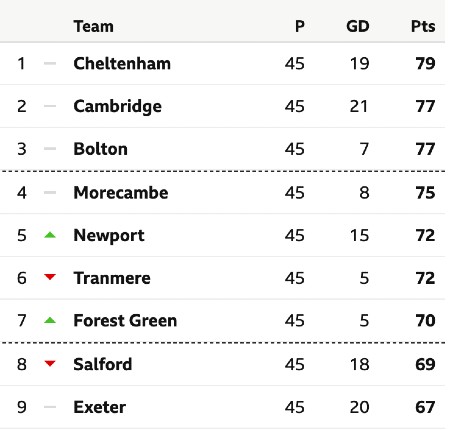The image size is (450, 430).
Task: Open the Cheltenham team link
Action: tap(122, 63)
